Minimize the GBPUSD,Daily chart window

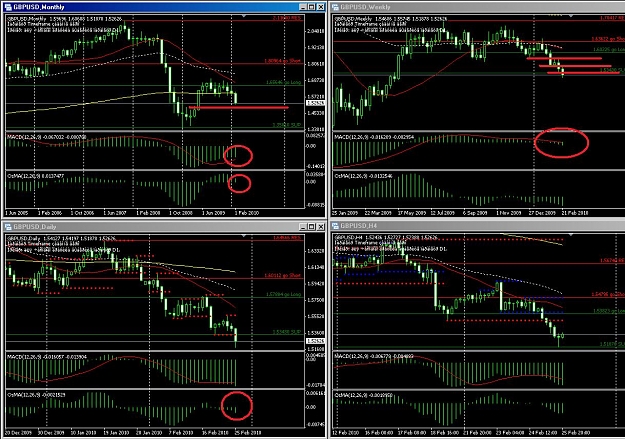coord(303,227)
